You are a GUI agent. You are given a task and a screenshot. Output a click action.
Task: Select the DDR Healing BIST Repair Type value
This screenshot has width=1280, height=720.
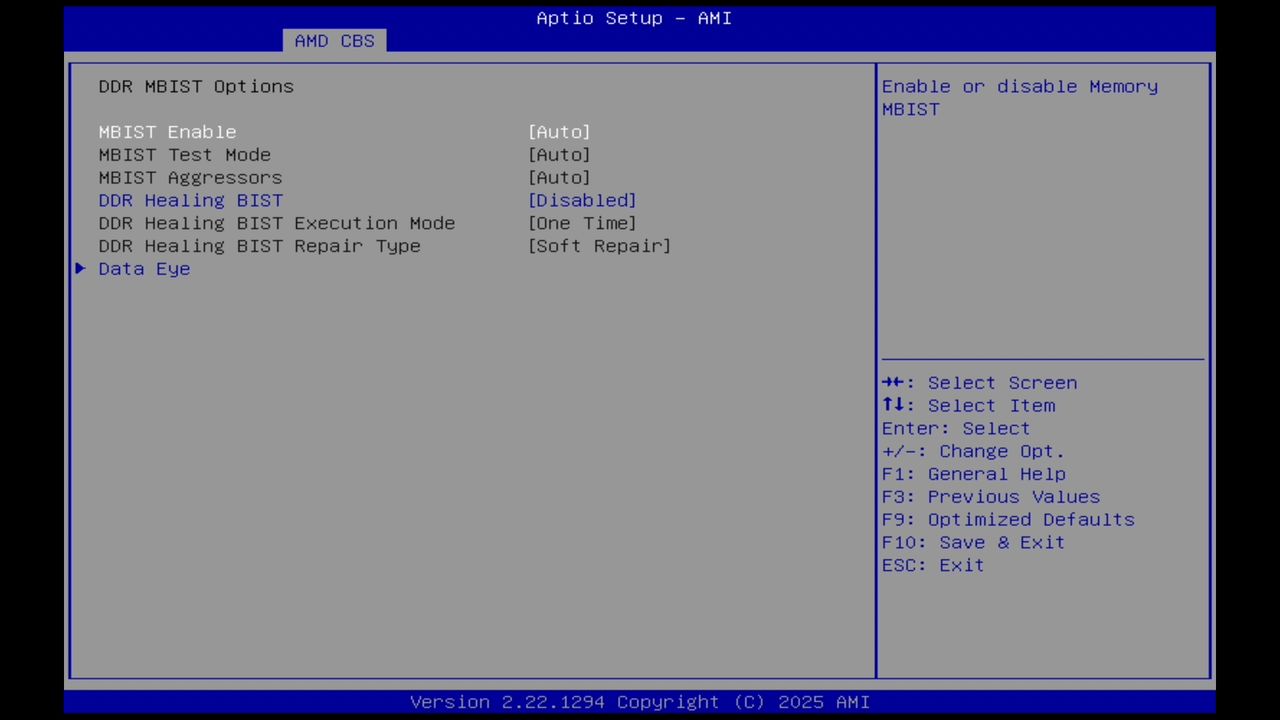coord(599,246)
